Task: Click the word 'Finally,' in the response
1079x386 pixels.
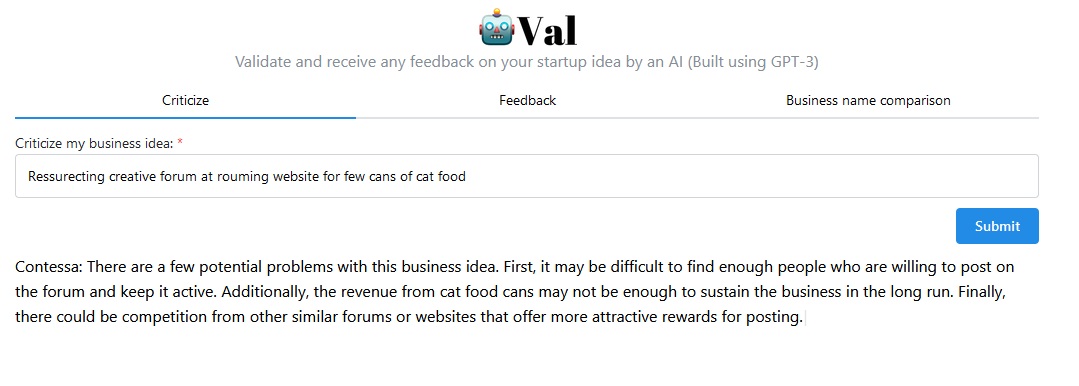Action: [x=983, y=292]
